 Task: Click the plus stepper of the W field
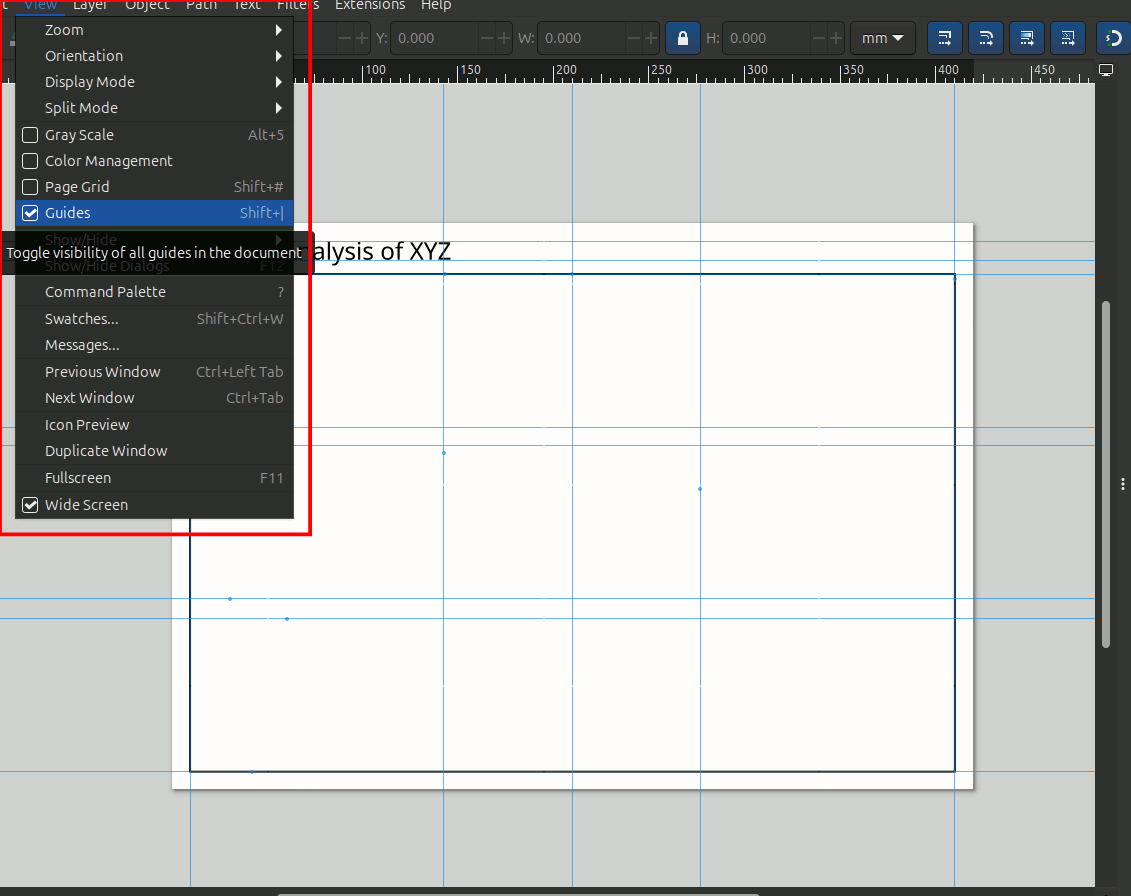pyautogui.click(x=651, y=38)
